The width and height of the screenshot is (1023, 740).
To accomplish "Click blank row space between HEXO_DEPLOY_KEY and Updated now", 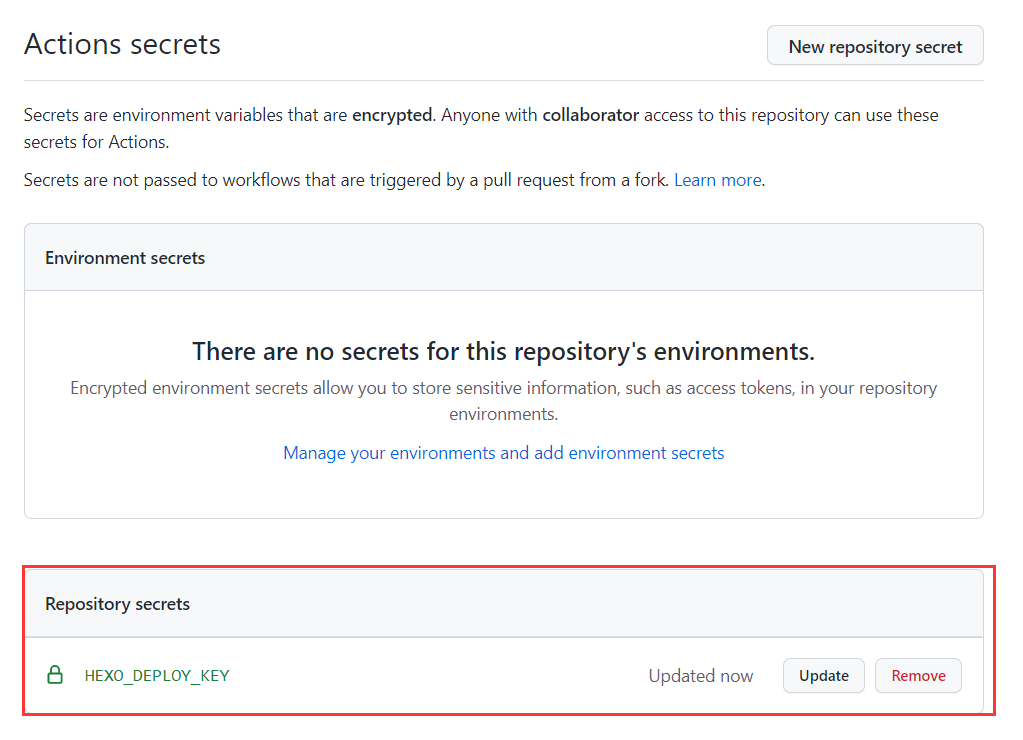I will [440, 675].
